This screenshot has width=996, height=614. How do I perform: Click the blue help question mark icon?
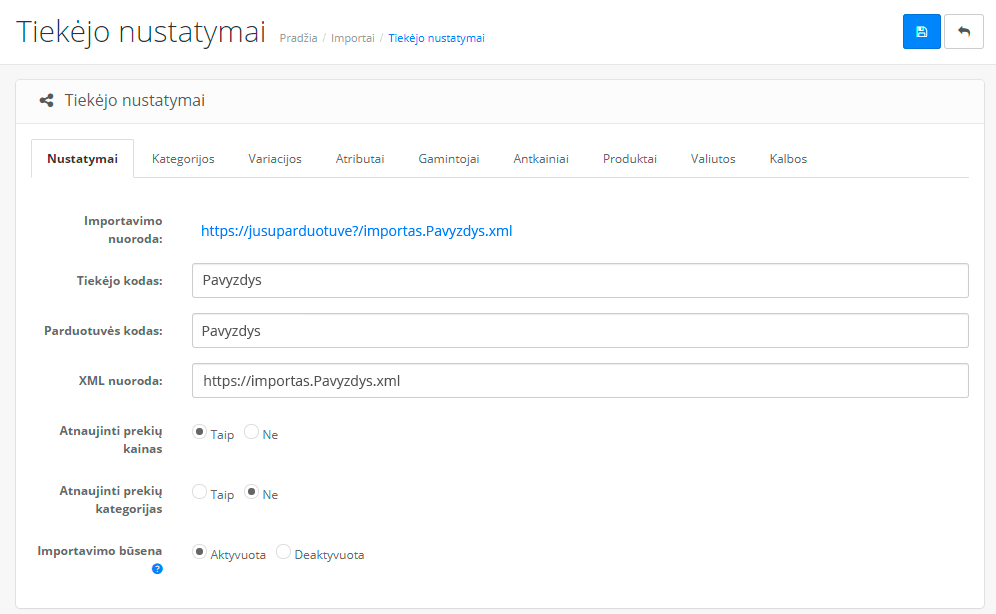coord(157,569)
